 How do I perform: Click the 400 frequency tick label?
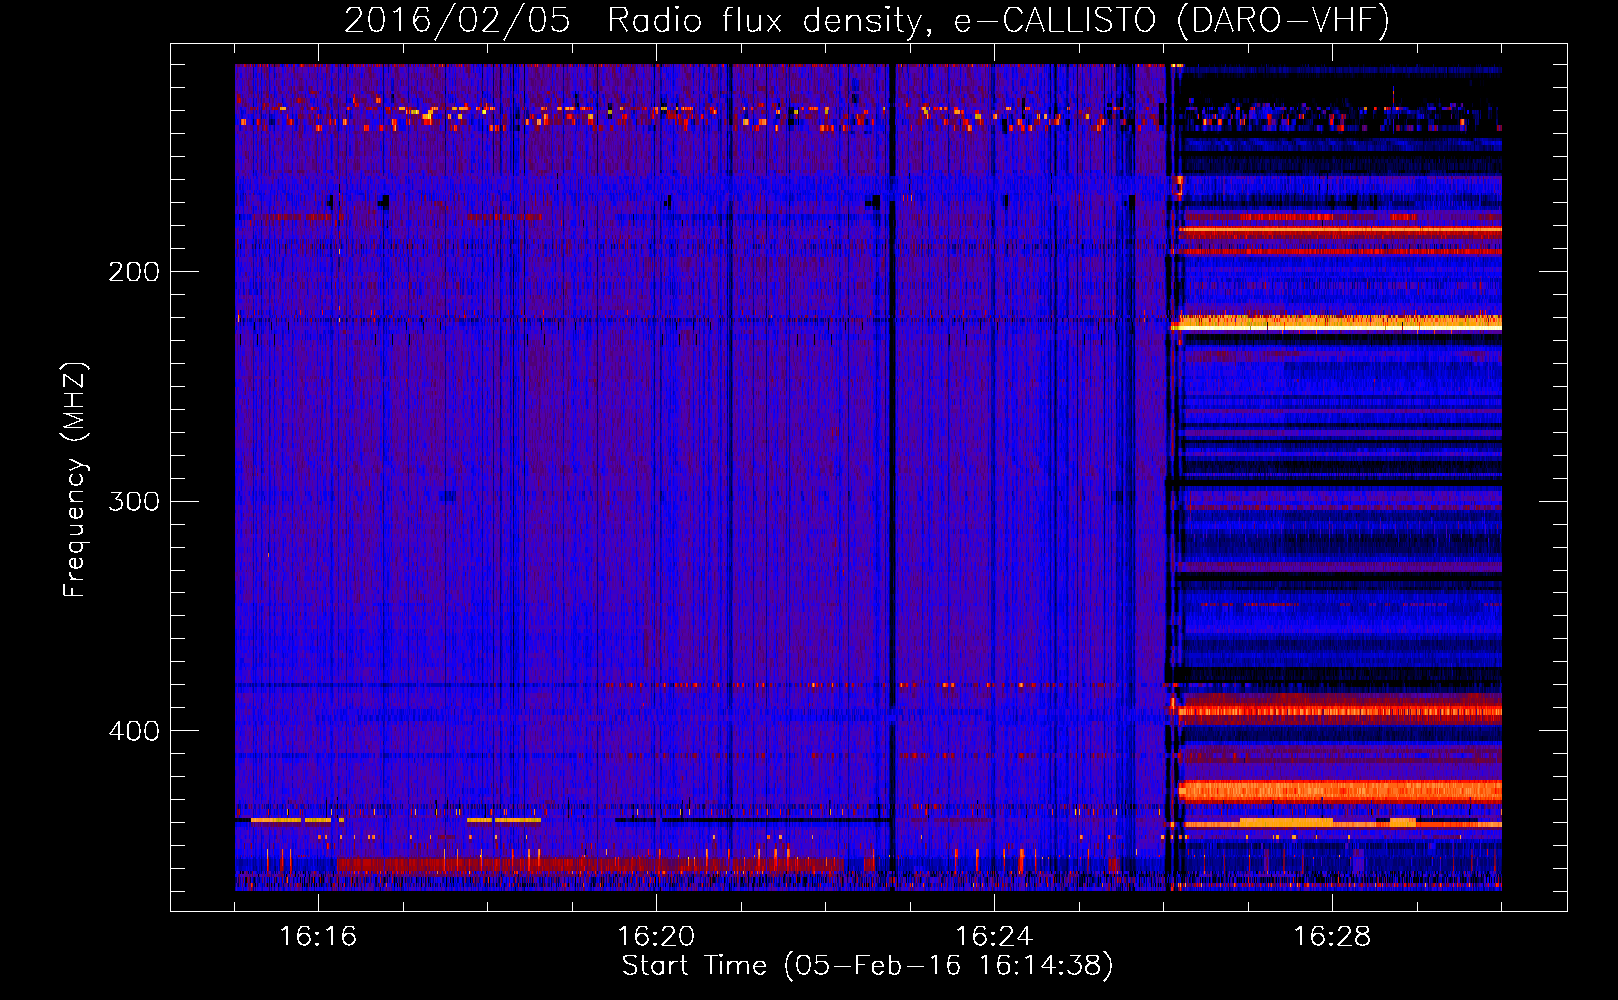(x=134, y=731)
